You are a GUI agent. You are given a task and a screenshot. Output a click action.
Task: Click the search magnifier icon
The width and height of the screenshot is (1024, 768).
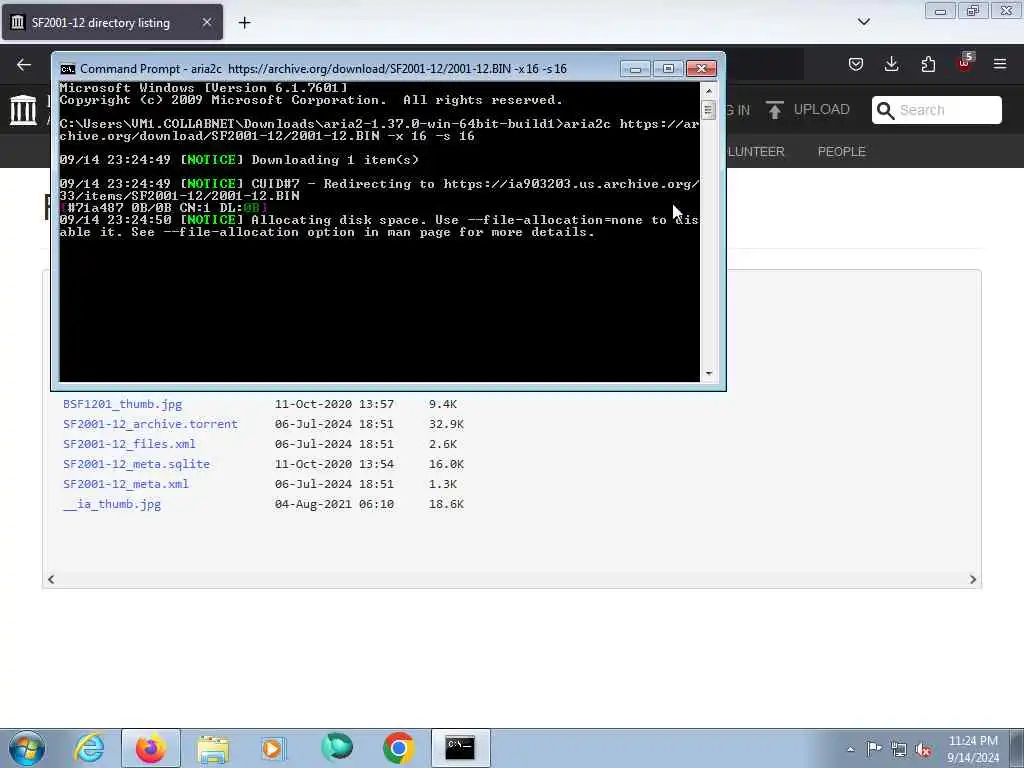click(885, 110)
